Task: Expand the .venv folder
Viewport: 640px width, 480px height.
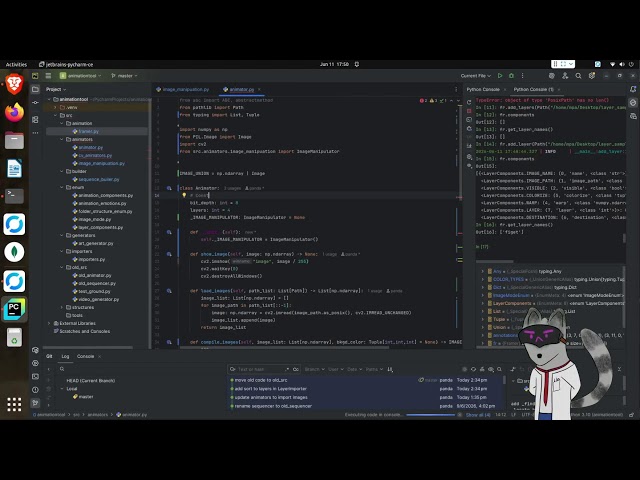Action: 55,107
